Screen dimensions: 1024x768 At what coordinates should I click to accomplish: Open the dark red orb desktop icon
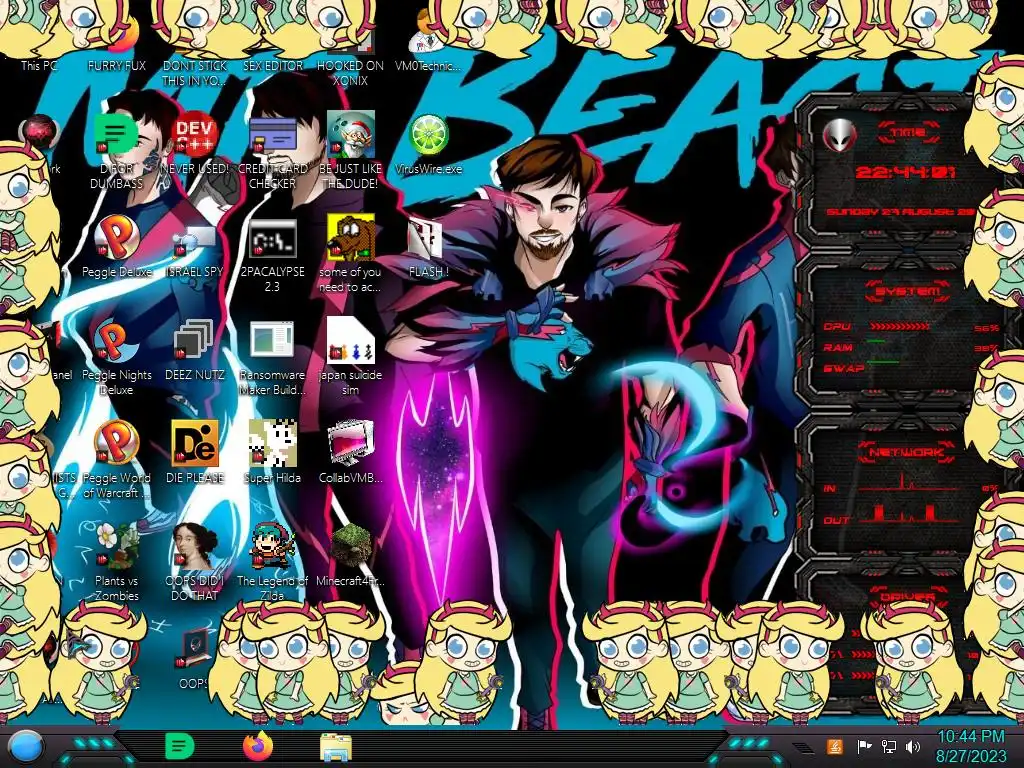pos(39,134)
